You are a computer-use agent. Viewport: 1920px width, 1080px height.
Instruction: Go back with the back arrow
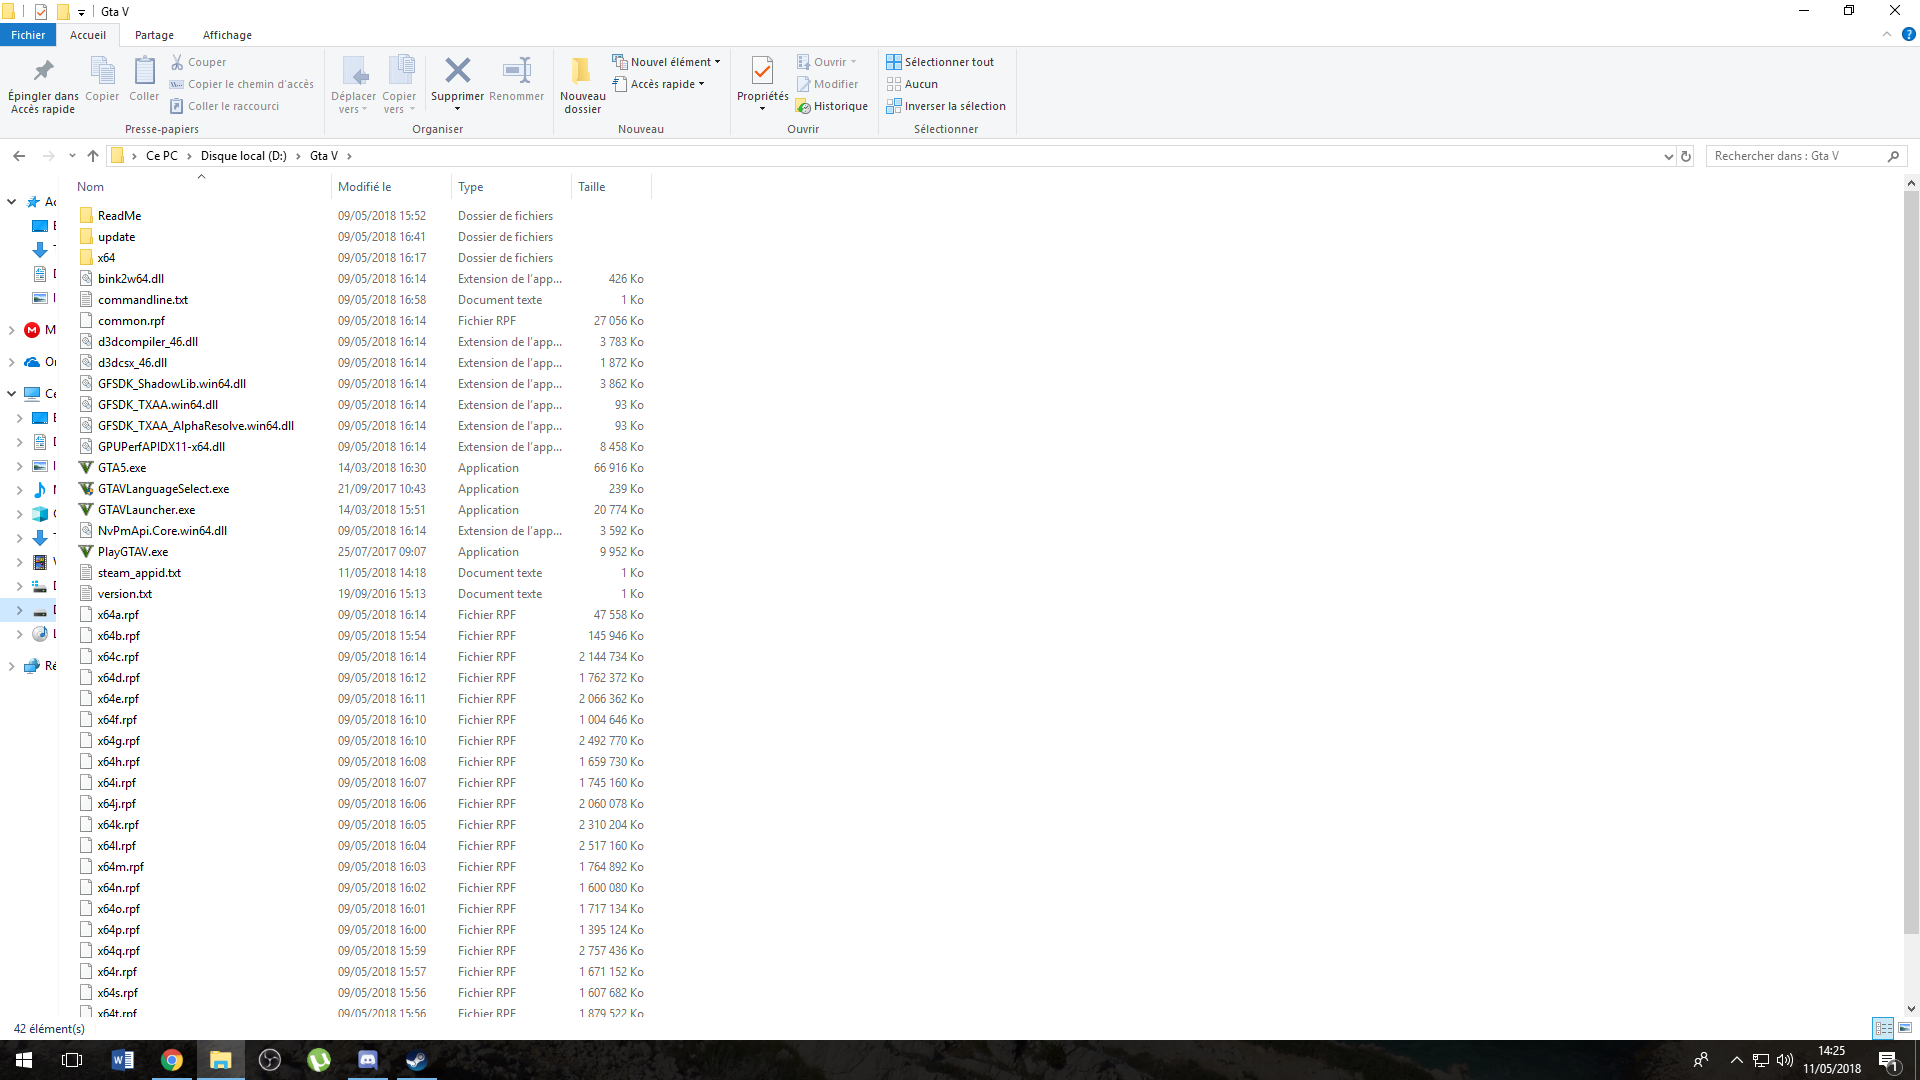coord(19,156)
